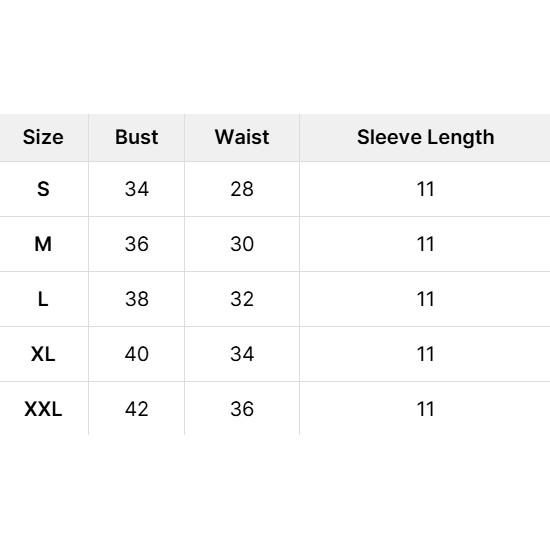Select the M size row label
Image resolution: width=550 pixels, height=550 pixels.
tap(43, 244)
